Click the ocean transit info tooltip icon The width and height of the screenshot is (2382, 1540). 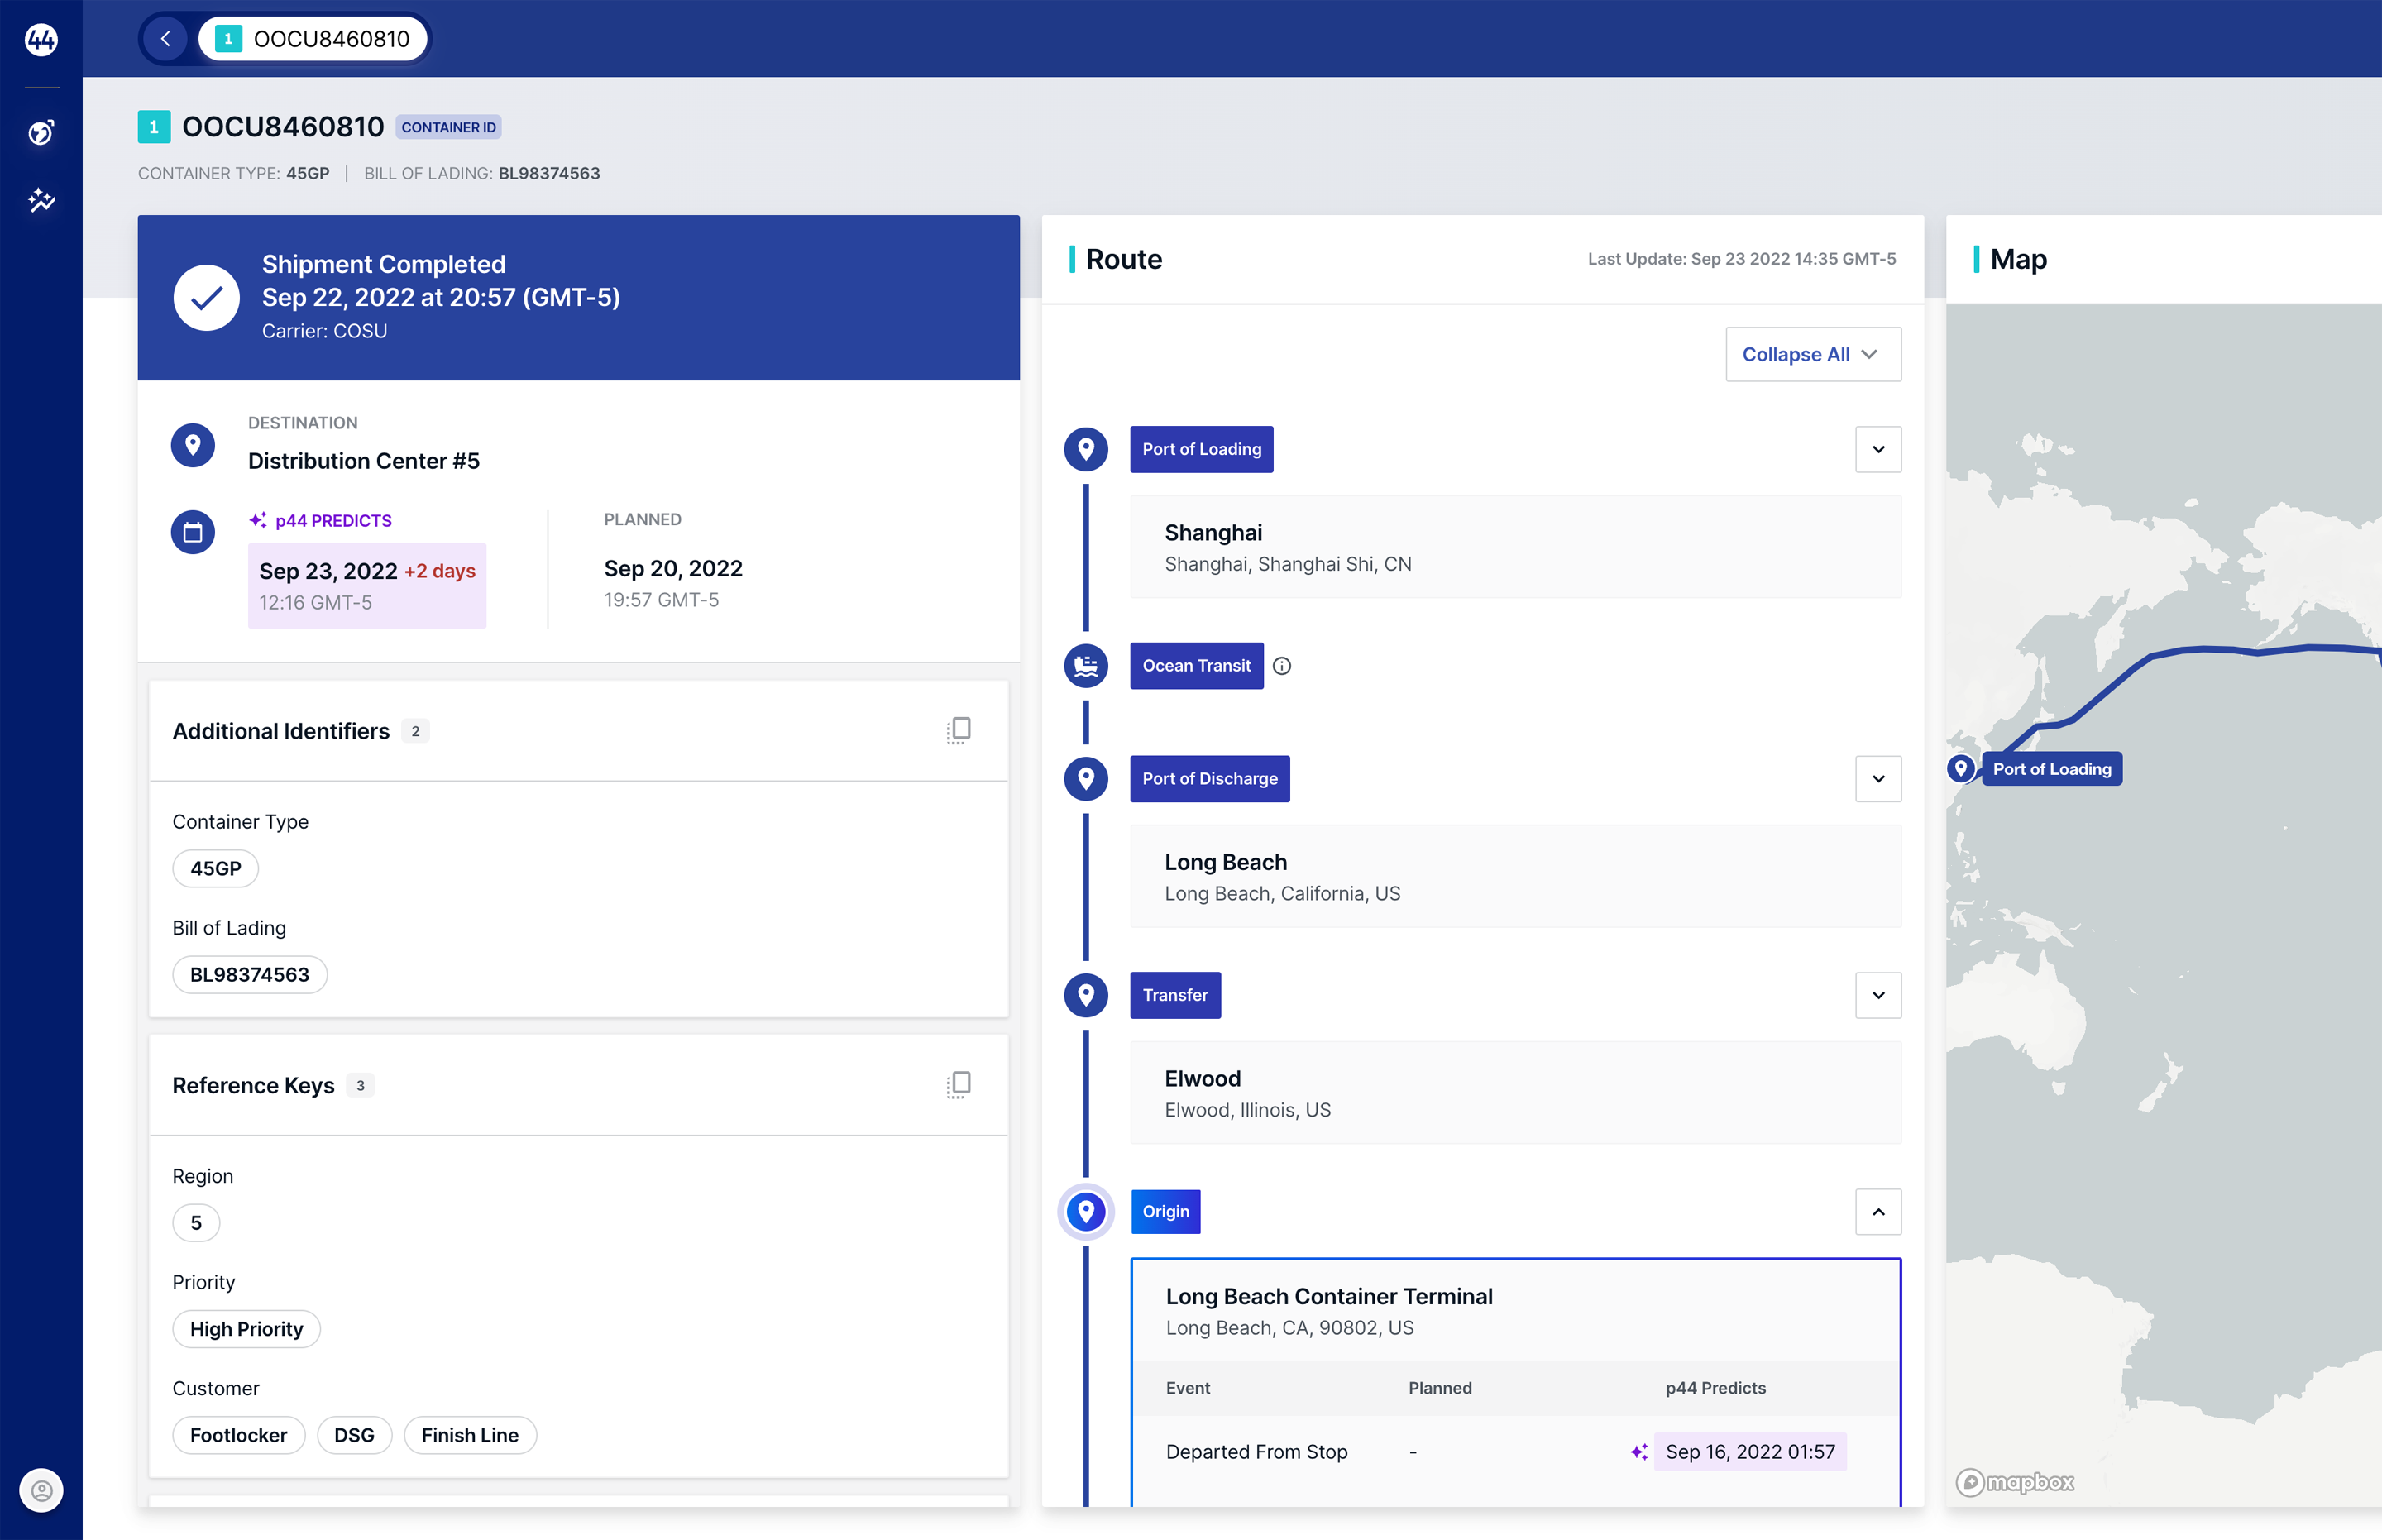pos(1281,665)
